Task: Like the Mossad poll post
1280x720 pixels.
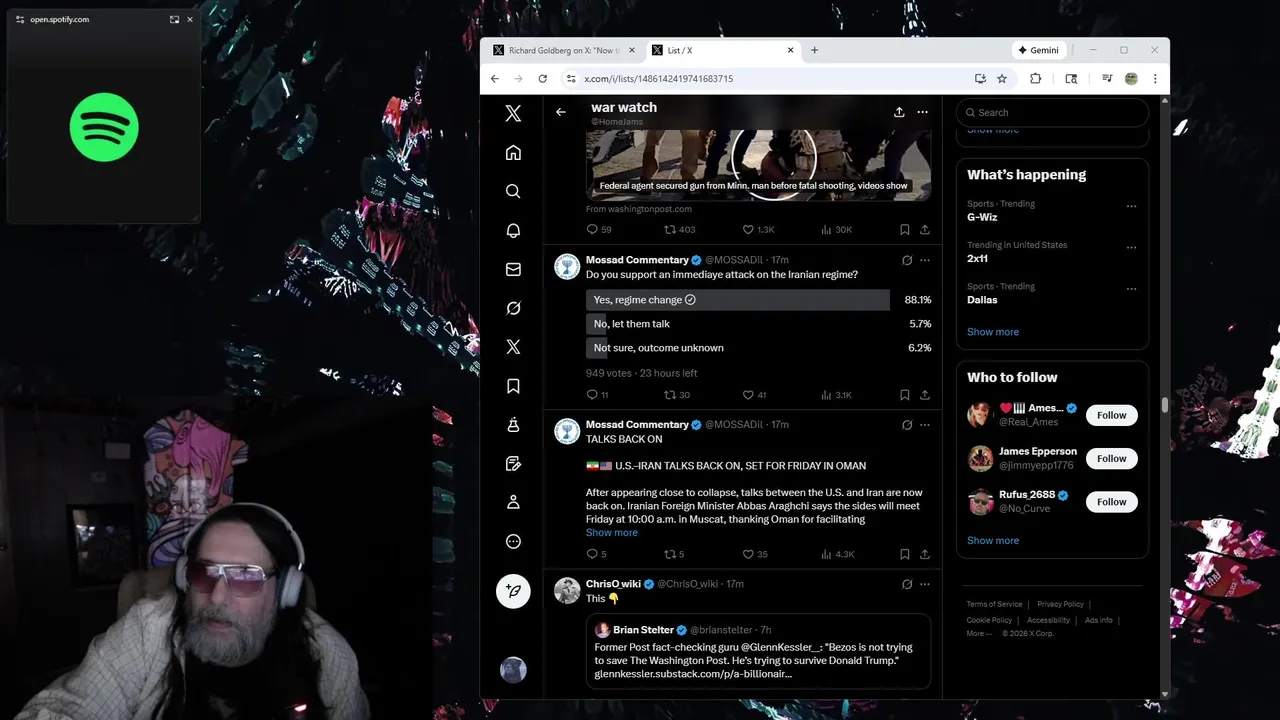Action: coord(754,395)
